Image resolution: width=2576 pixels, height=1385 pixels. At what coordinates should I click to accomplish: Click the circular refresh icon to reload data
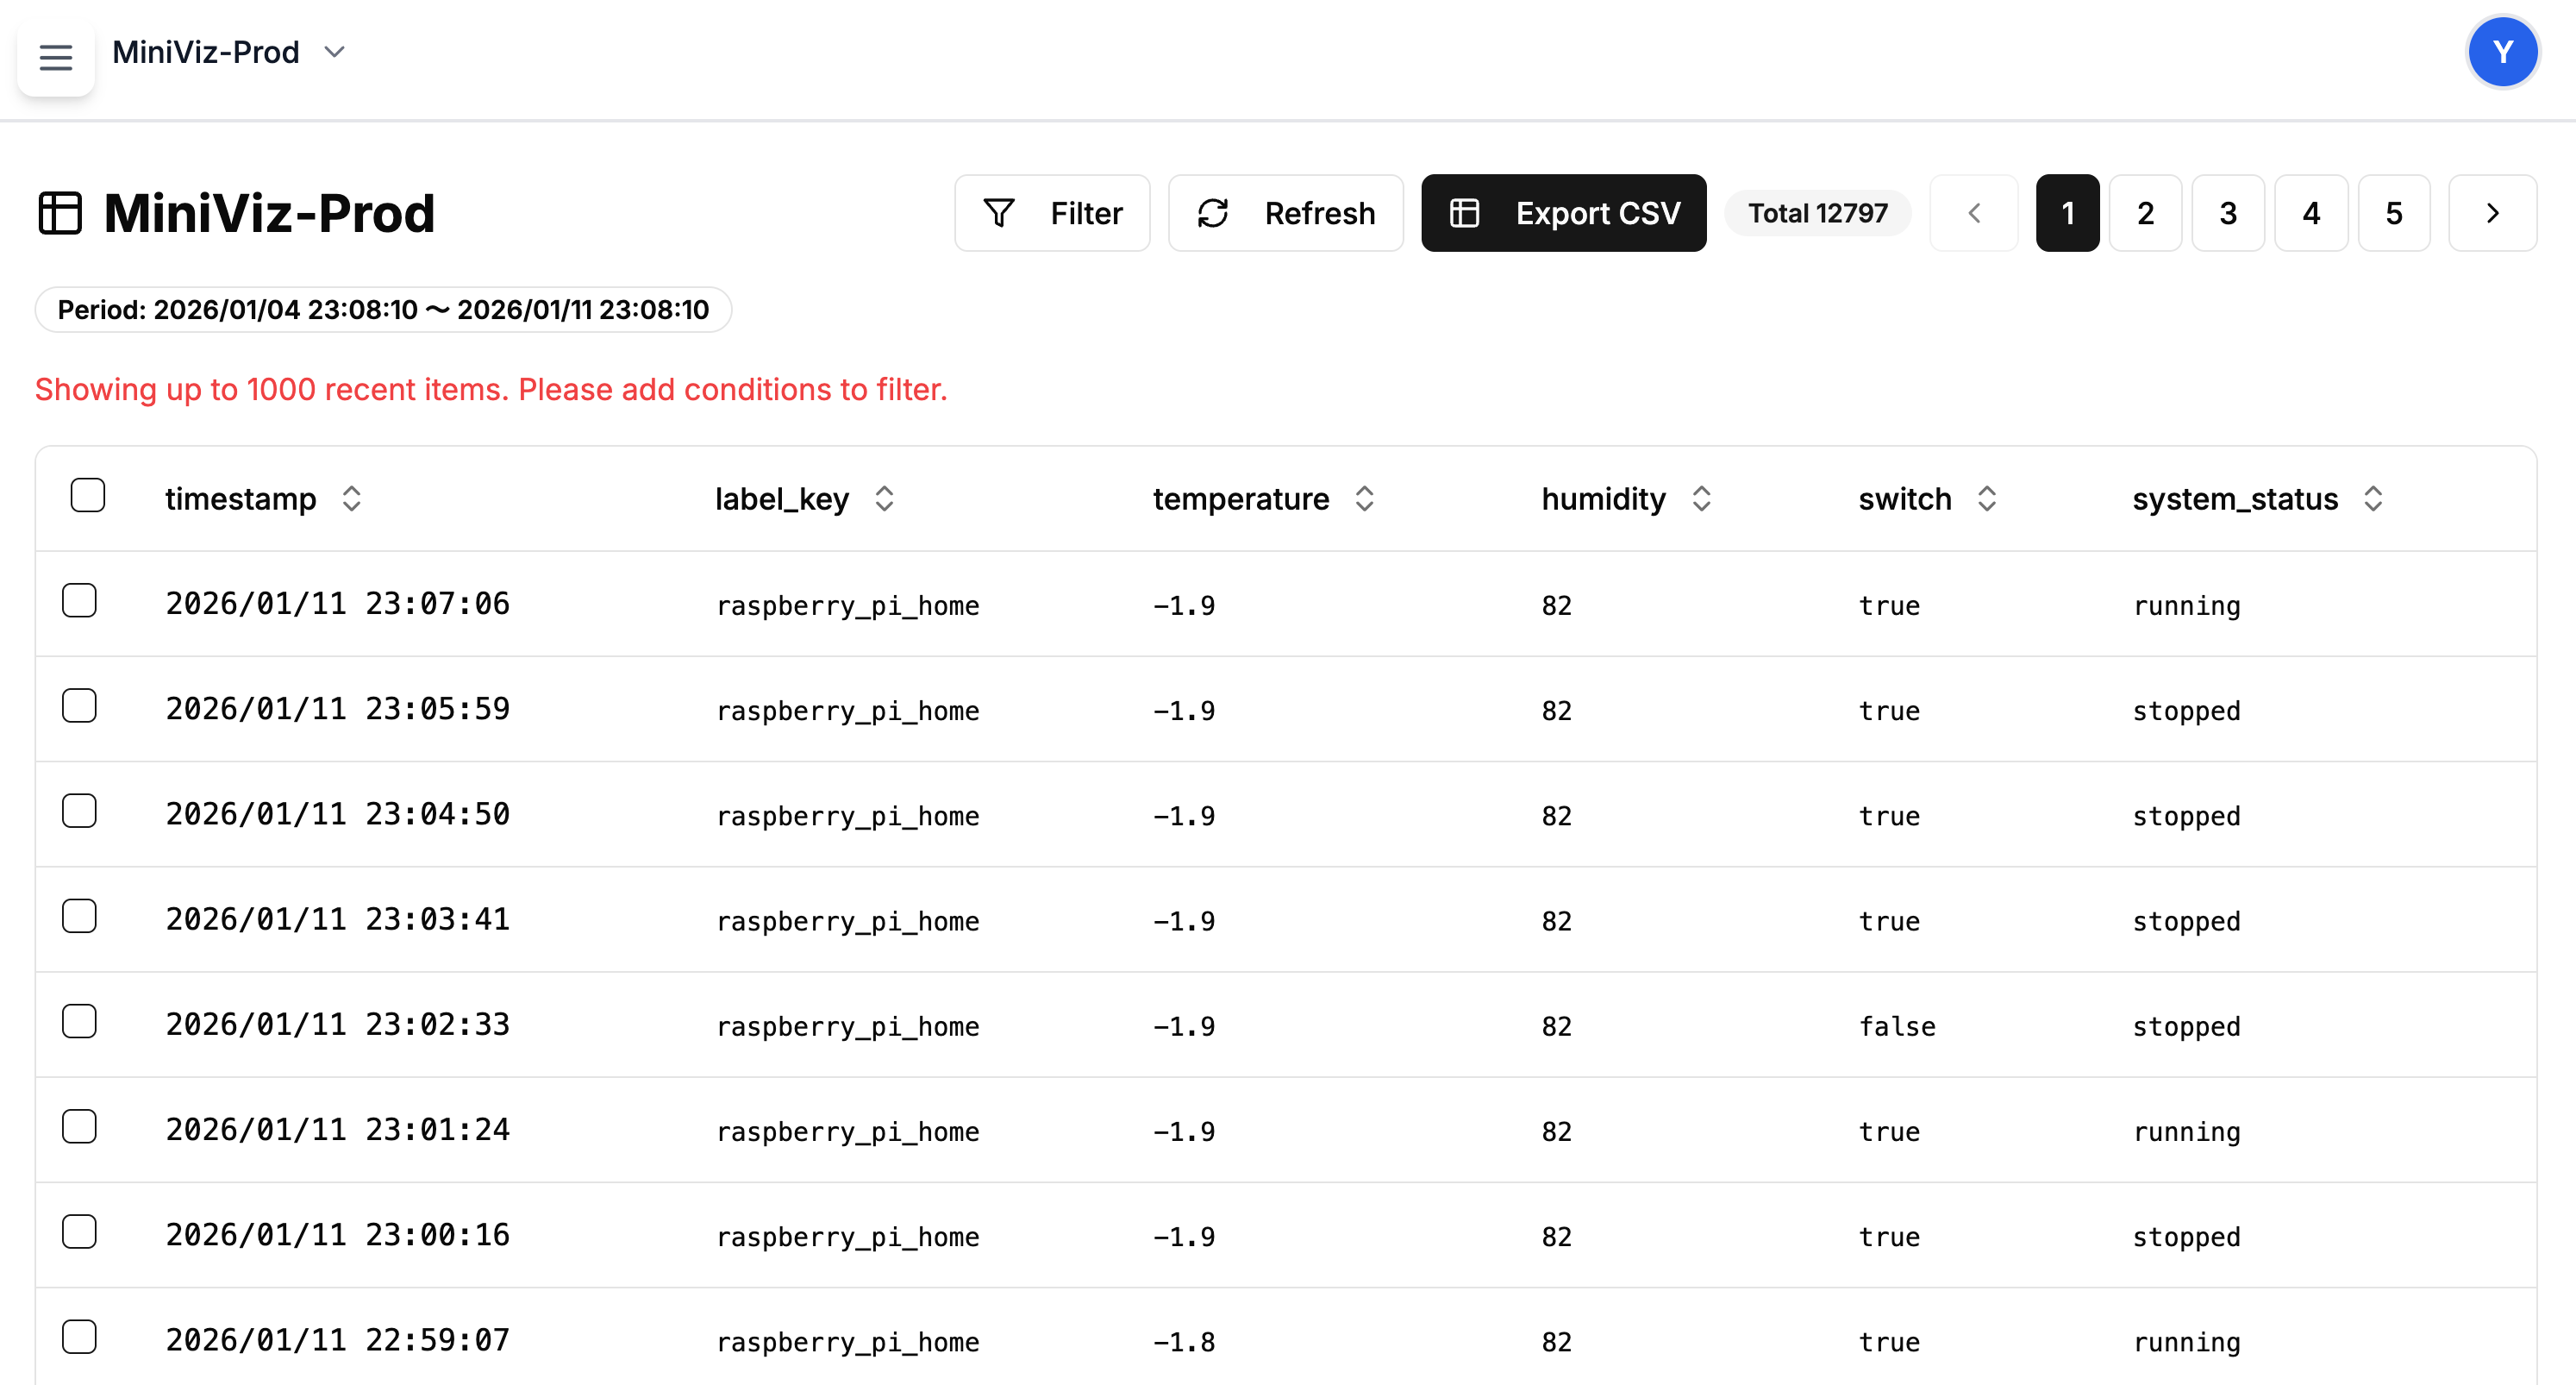coord(1213,212)
